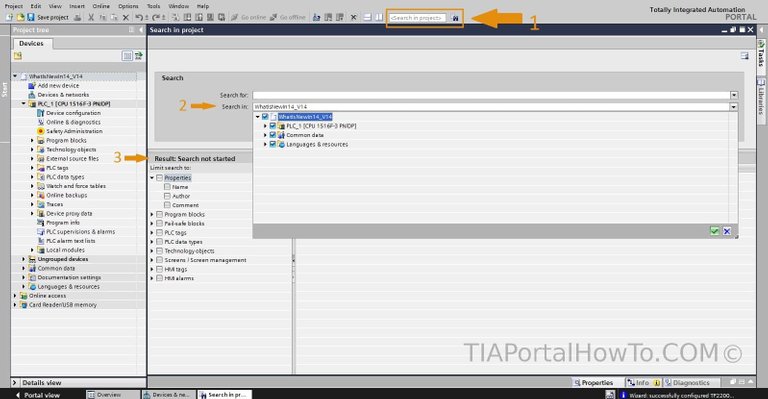Open the Online menu
Image resolution: width=768 pixels, height=399 pixels.
(x=101, y=6)
